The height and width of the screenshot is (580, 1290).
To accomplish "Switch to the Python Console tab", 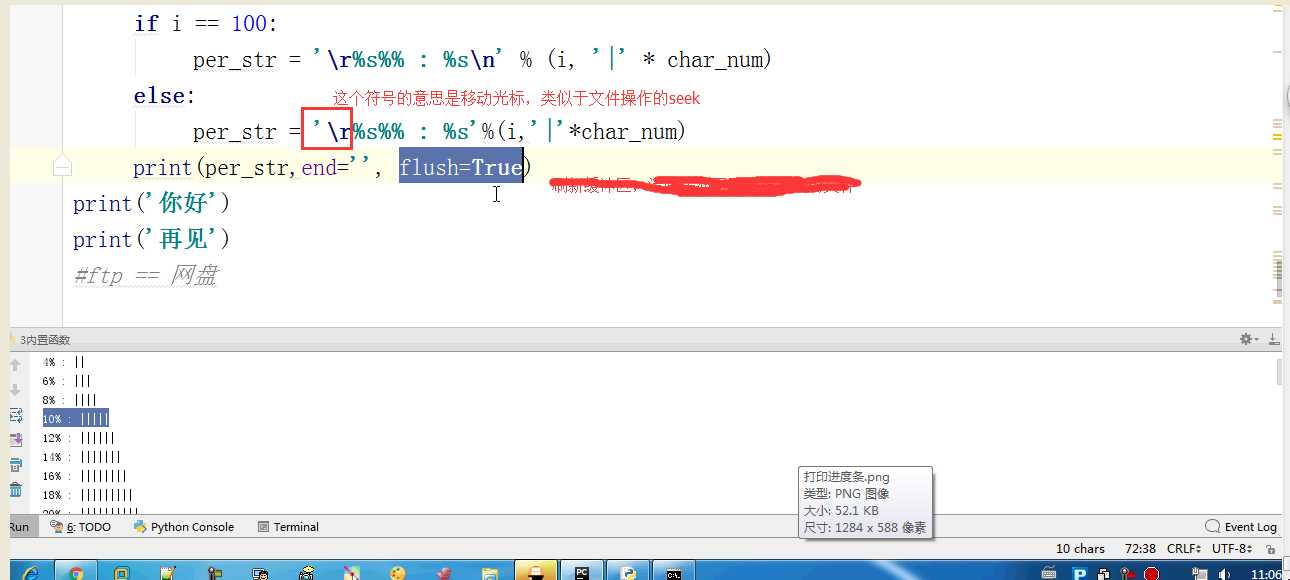I will (x=184, y=527).
